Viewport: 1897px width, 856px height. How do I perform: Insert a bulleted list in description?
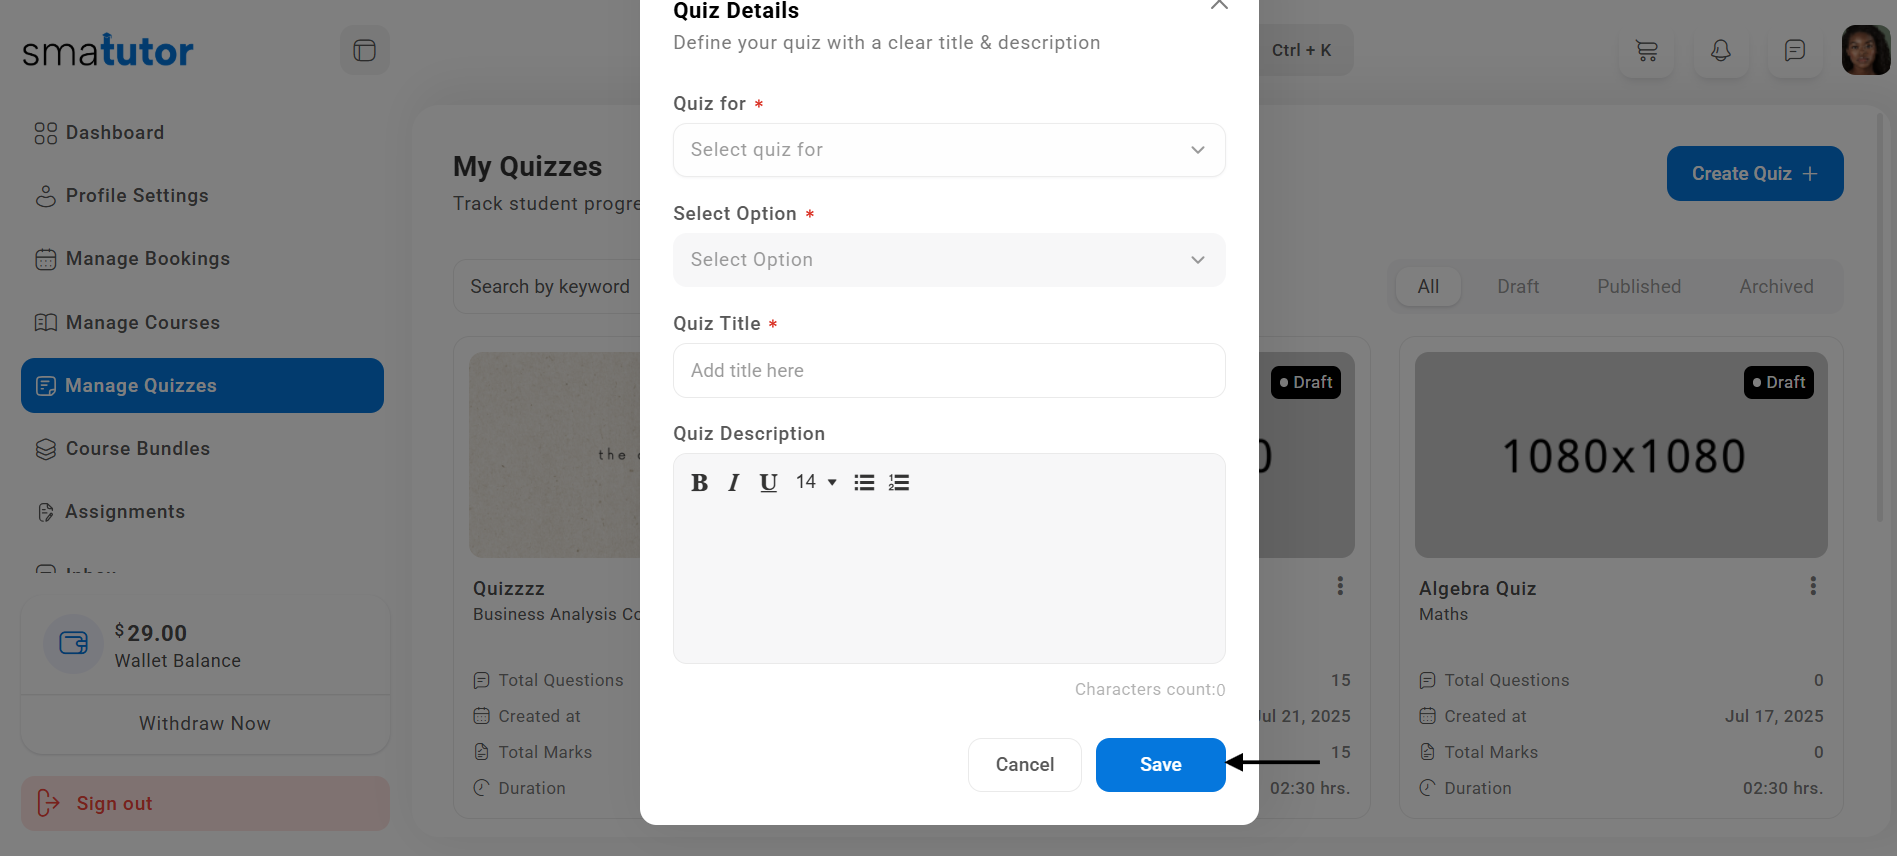pyautogui.click(x=864, y=483)
